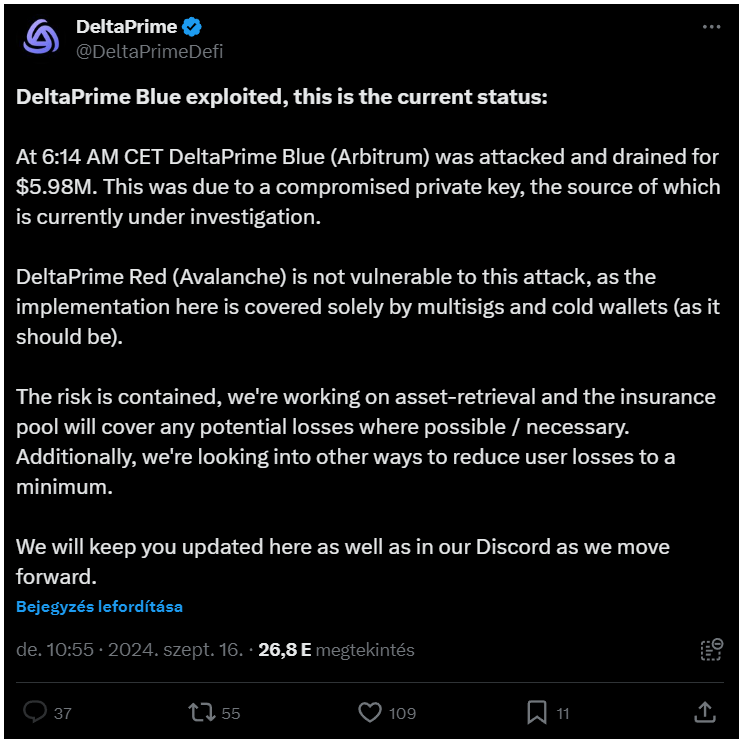
Task: Toggle the heart like icon
Action: click(370, 712)
